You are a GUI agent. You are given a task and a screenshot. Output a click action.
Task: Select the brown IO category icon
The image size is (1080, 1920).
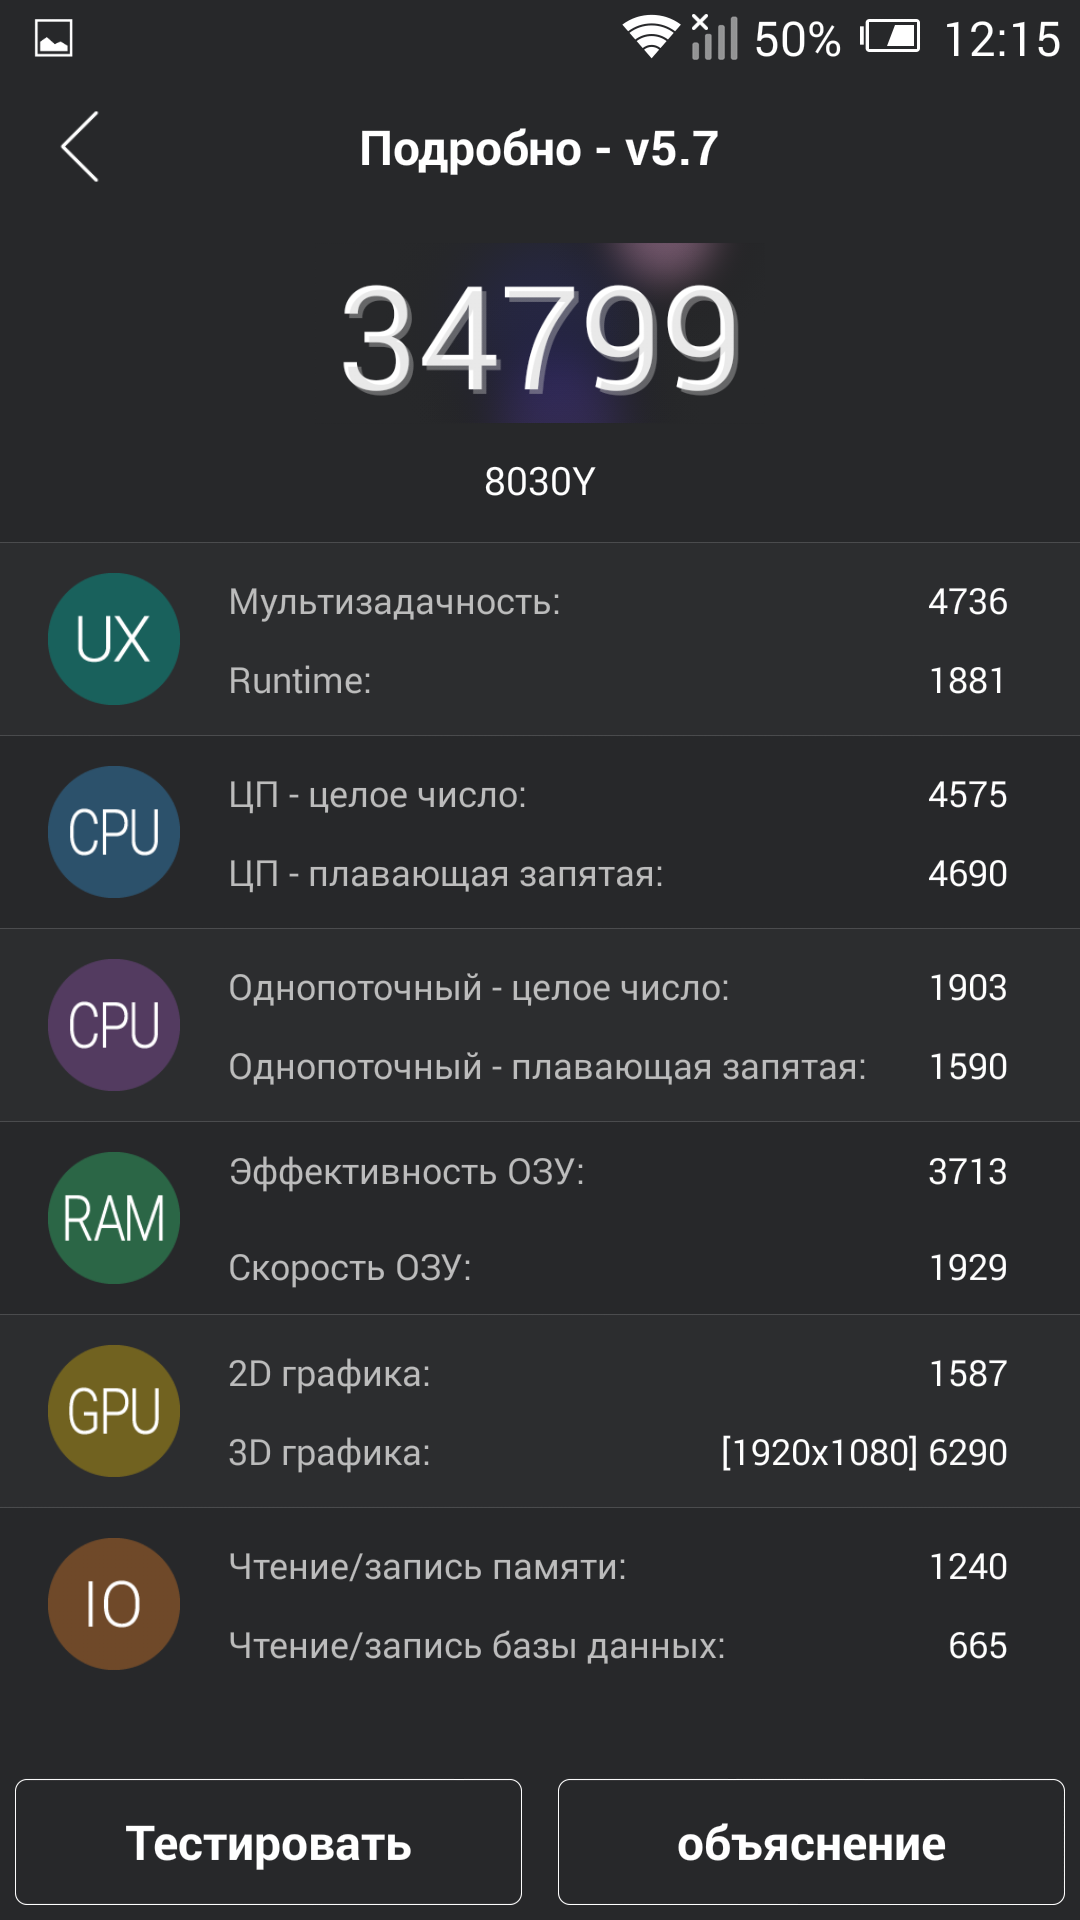click(x=114, y=1604)
